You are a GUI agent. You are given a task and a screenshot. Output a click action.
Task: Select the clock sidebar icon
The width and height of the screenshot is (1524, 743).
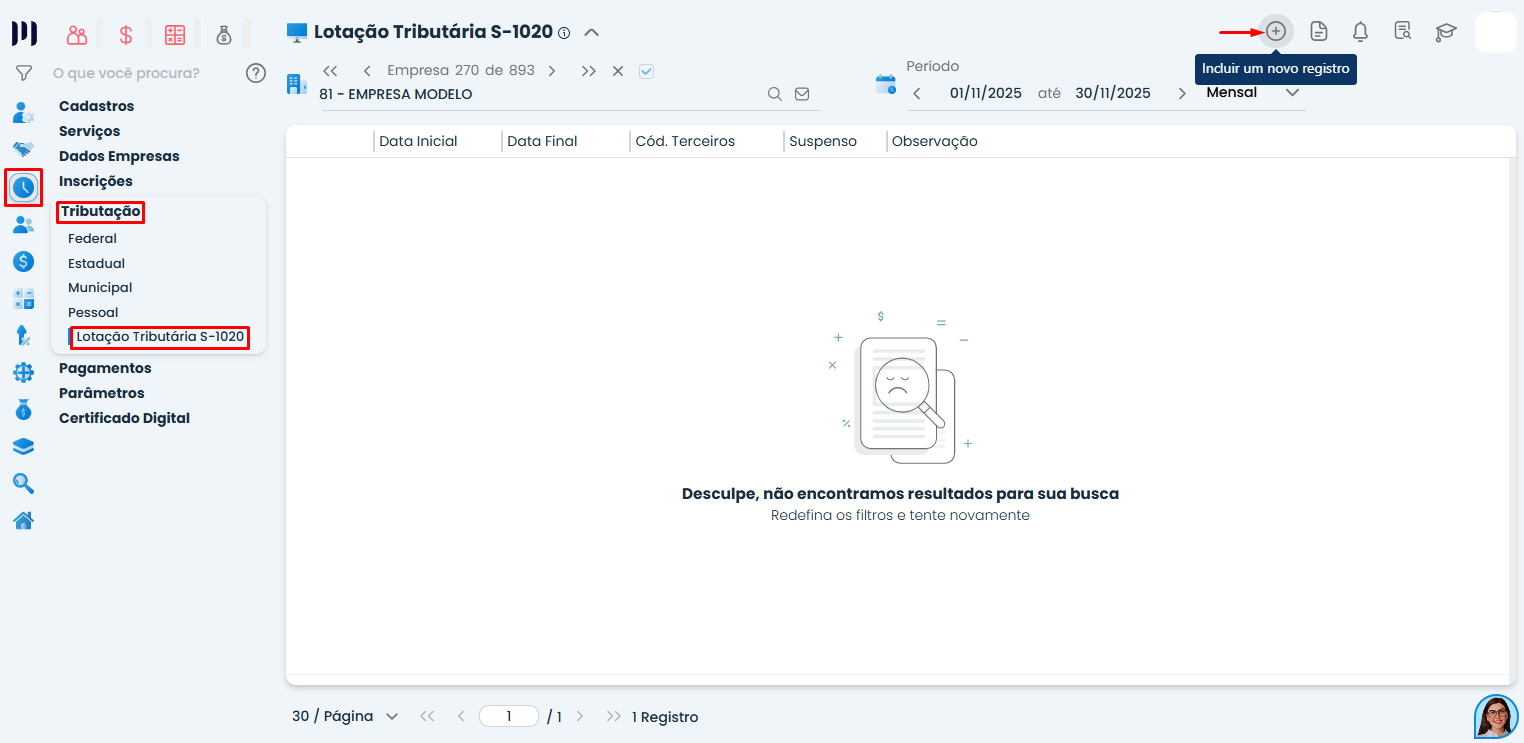click(23, 187)
